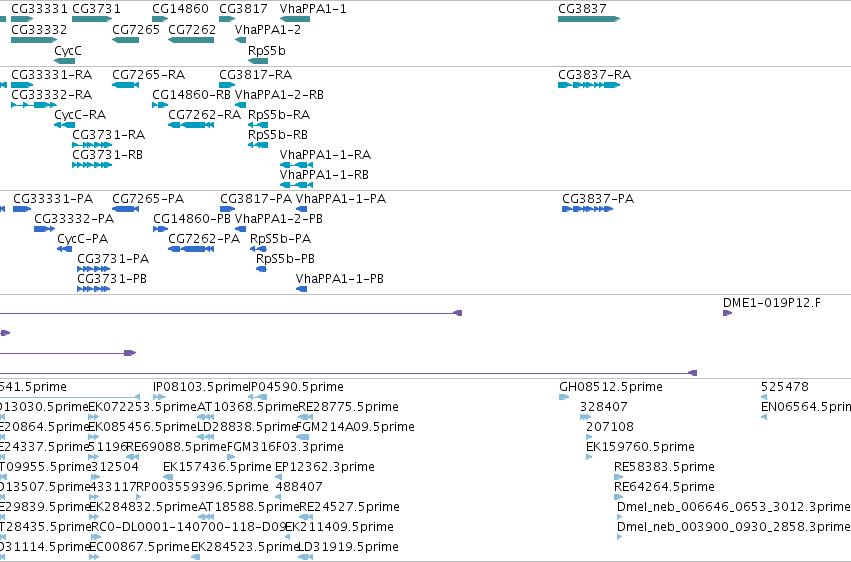The width and height of the screenshot is (851, 562).
Task: Select the RpS5b-PB protein label
Action: (x=285, y=259)
